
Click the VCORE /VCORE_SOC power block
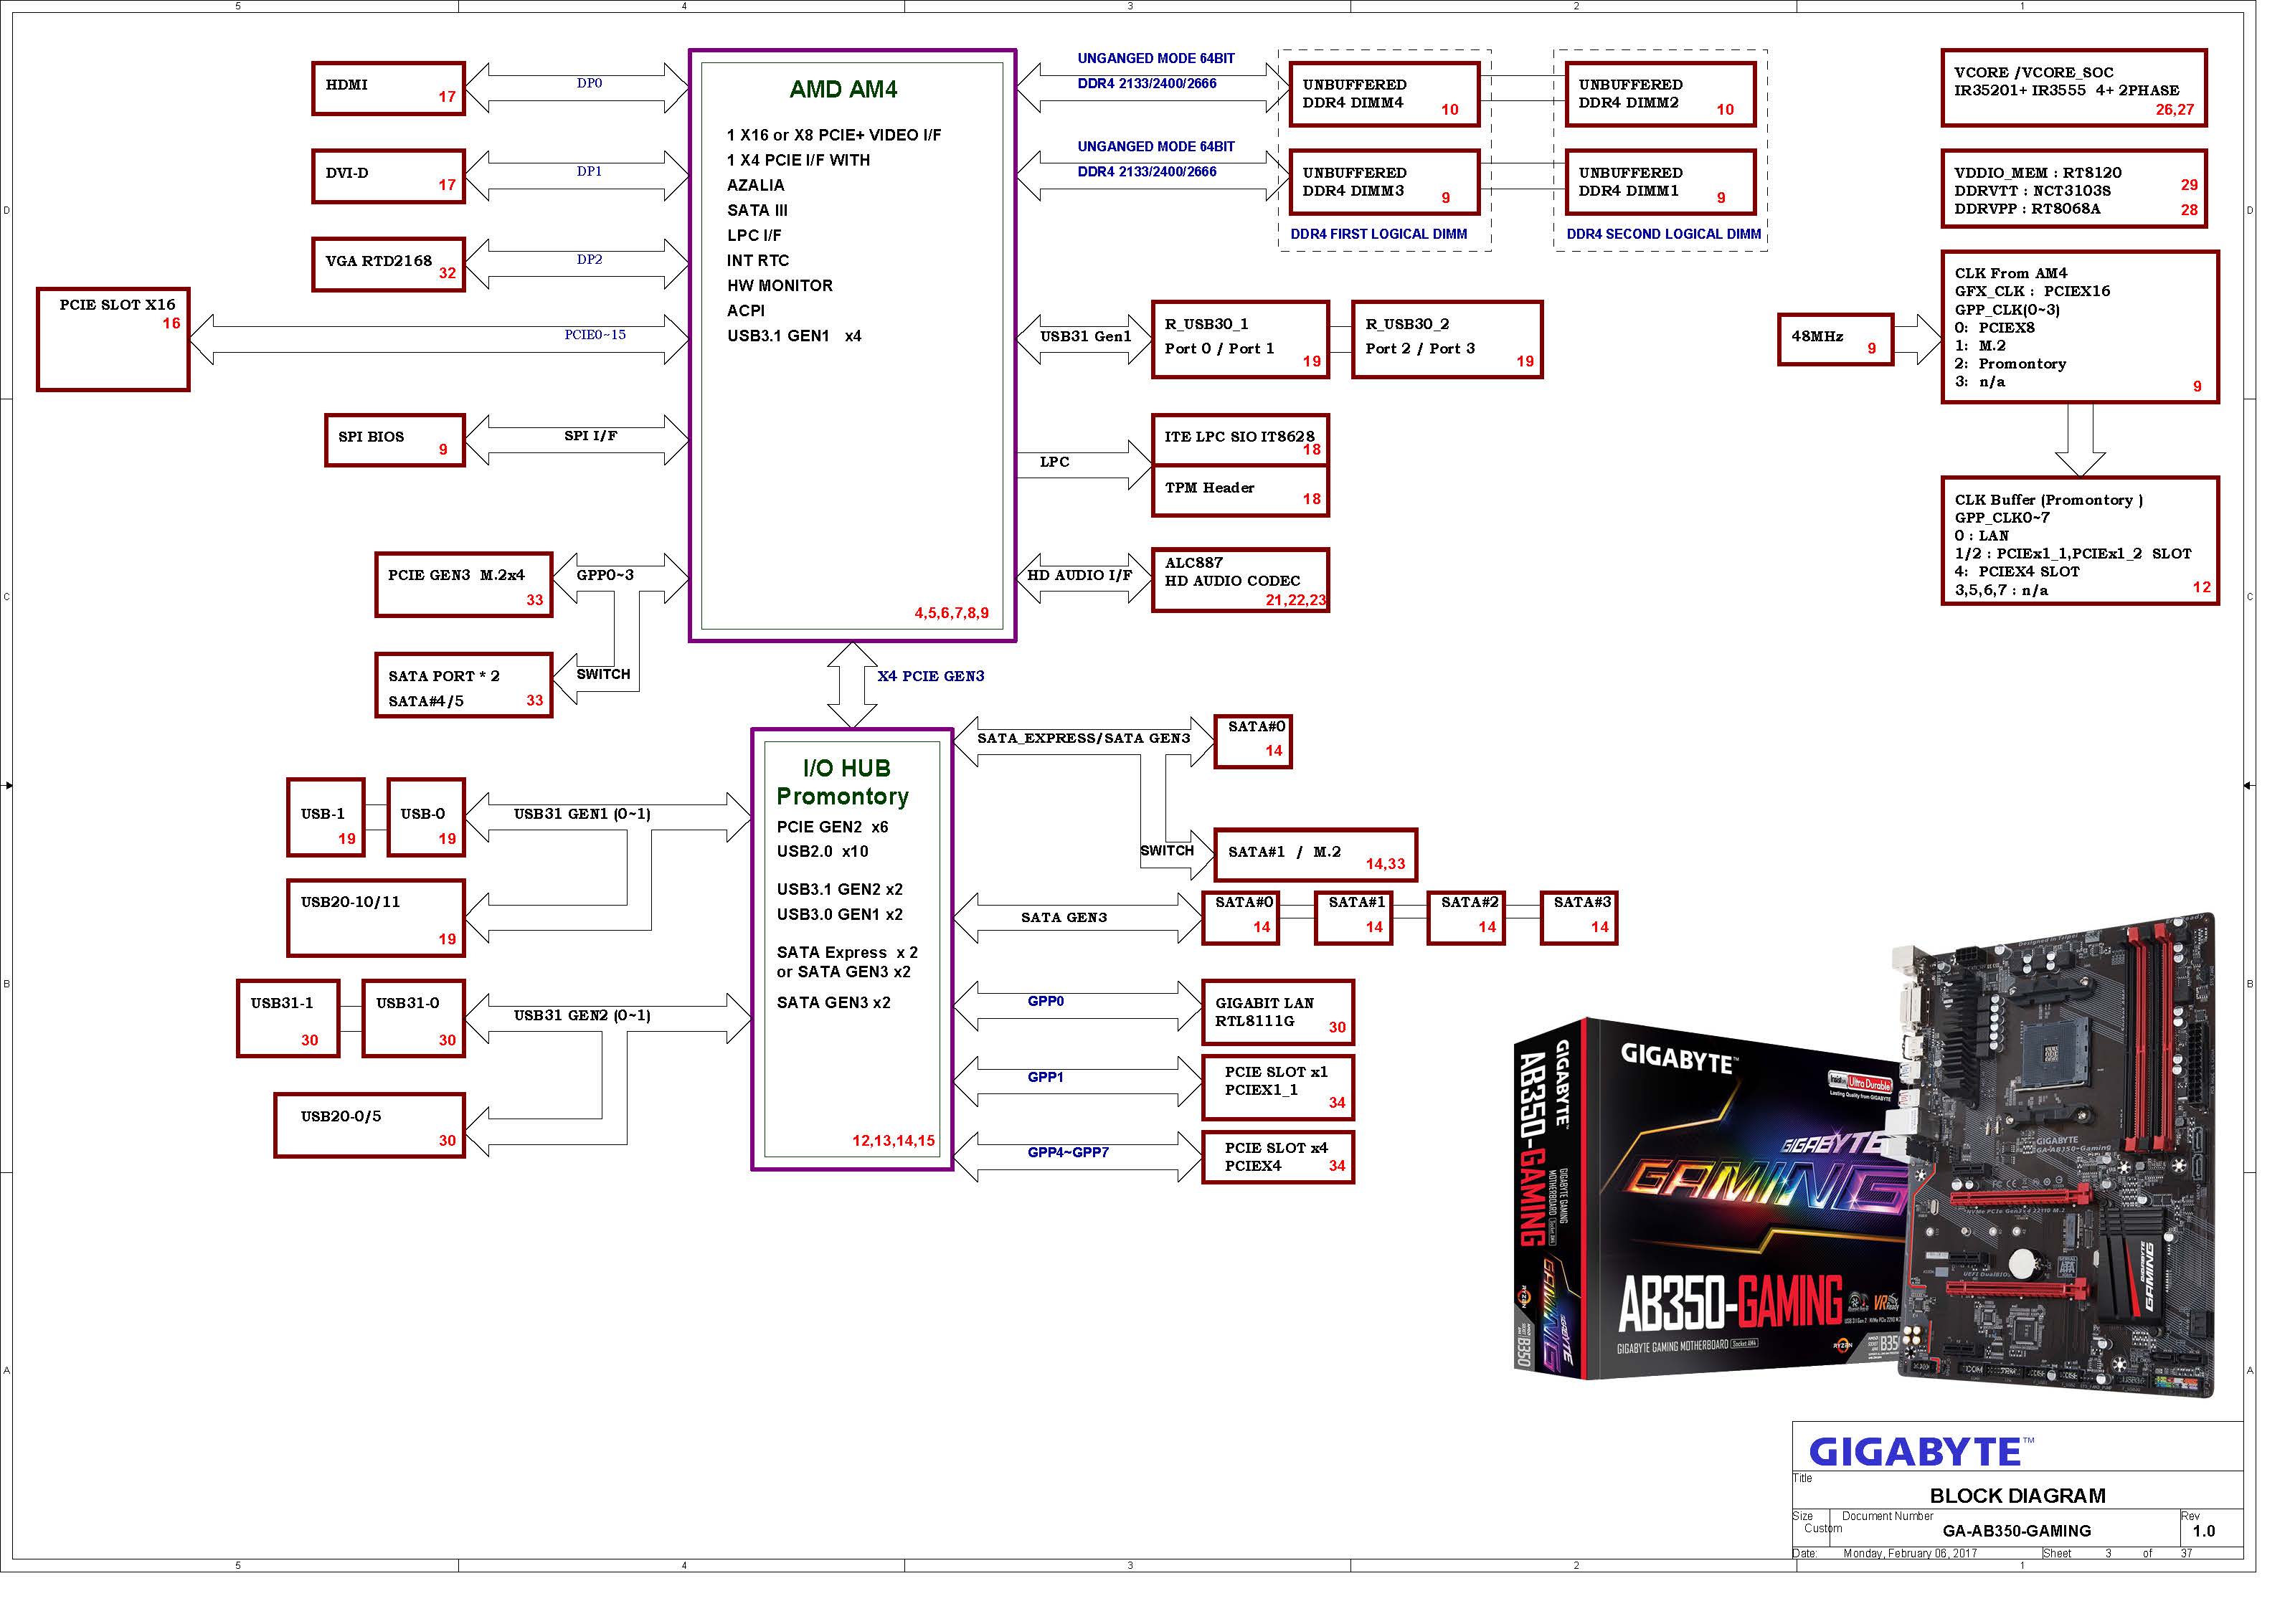[2072, 88]
